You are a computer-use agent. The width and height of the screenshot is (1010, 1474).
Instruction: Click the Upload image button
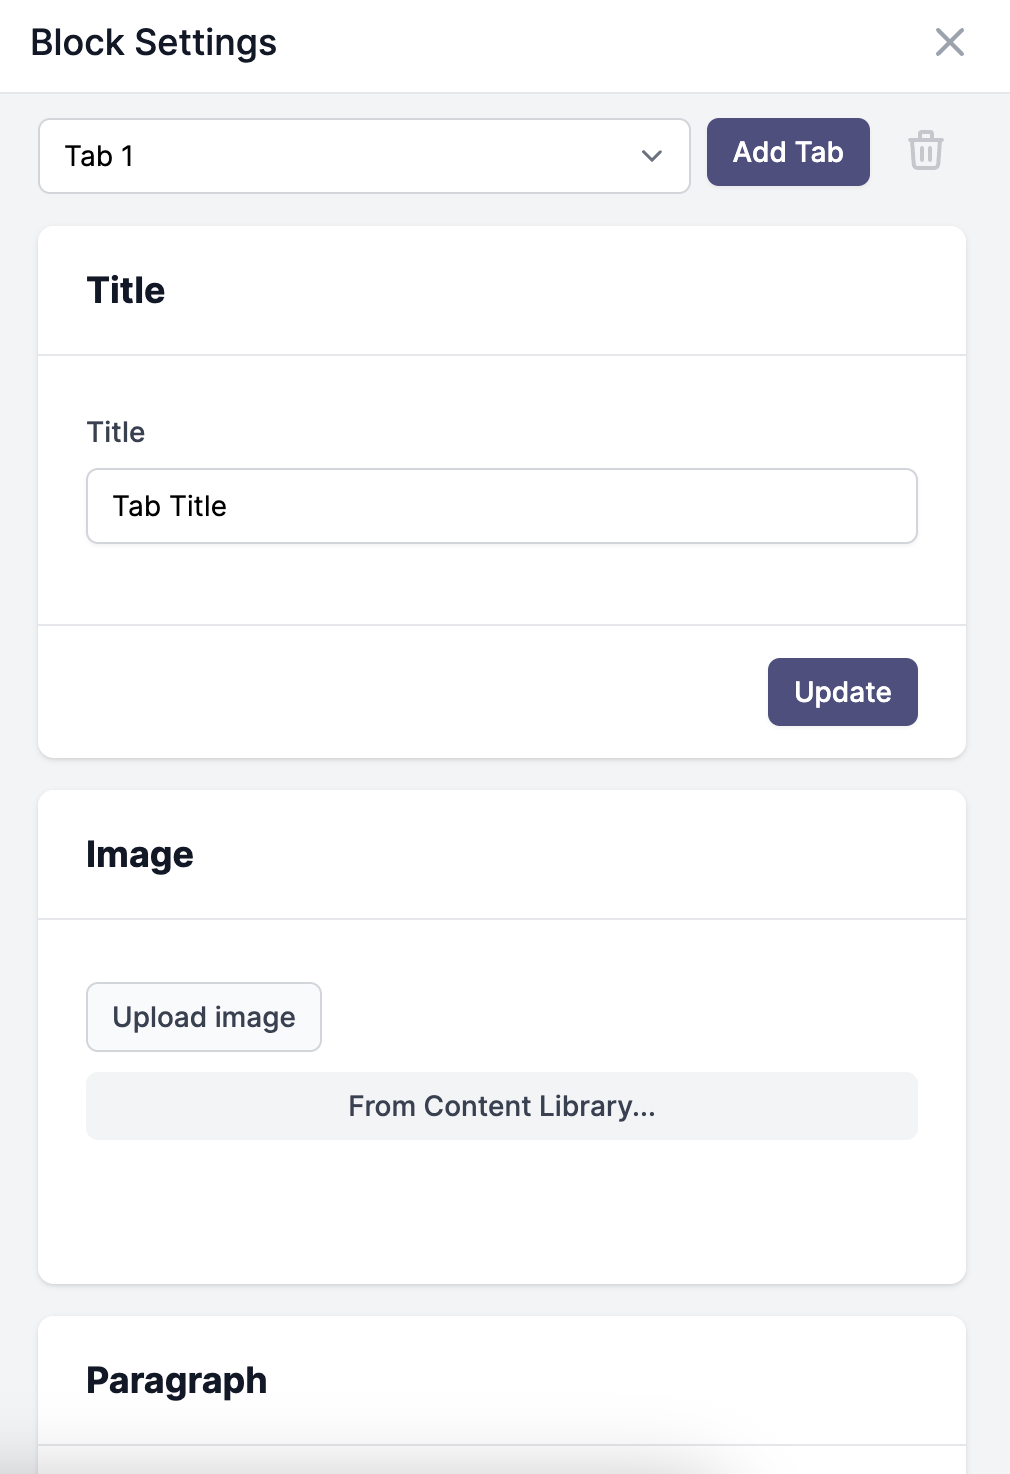[x=204, y=1017]
